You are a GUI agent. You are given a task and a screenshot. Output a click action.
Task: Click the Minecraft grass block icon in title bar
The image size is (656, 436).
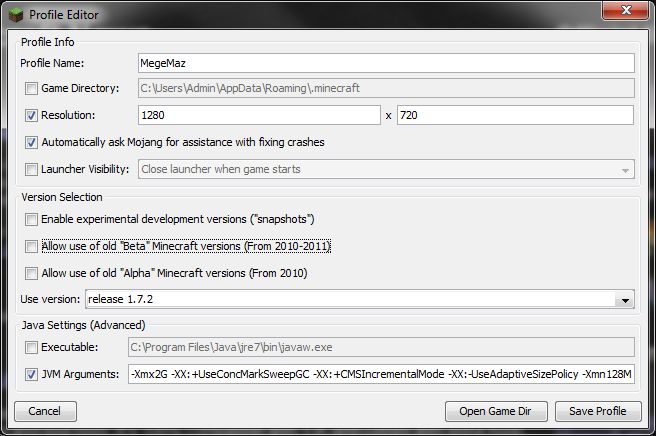pos(16,15)
